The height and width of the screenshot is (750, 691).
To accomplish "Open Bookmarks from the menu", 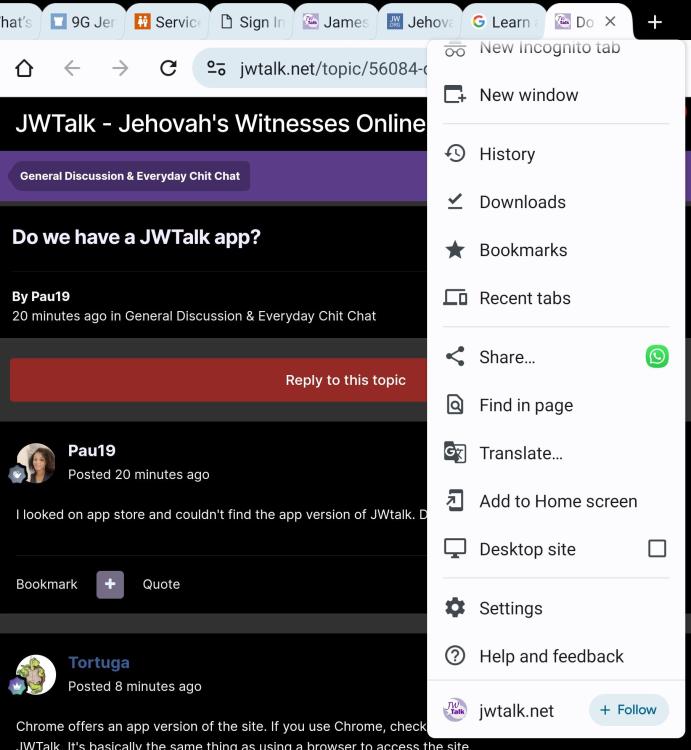I will 556,250.
